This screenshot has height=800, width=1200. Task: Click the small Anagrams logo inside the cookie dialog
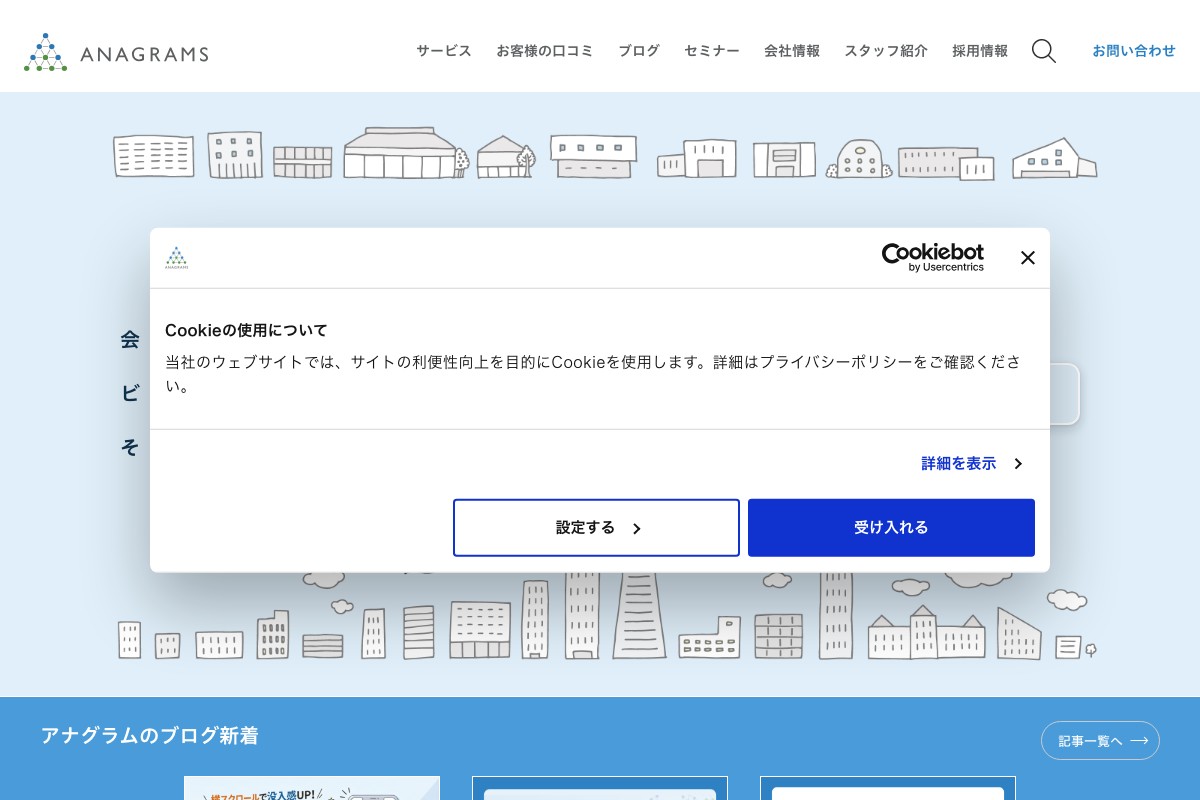(177, 257)
